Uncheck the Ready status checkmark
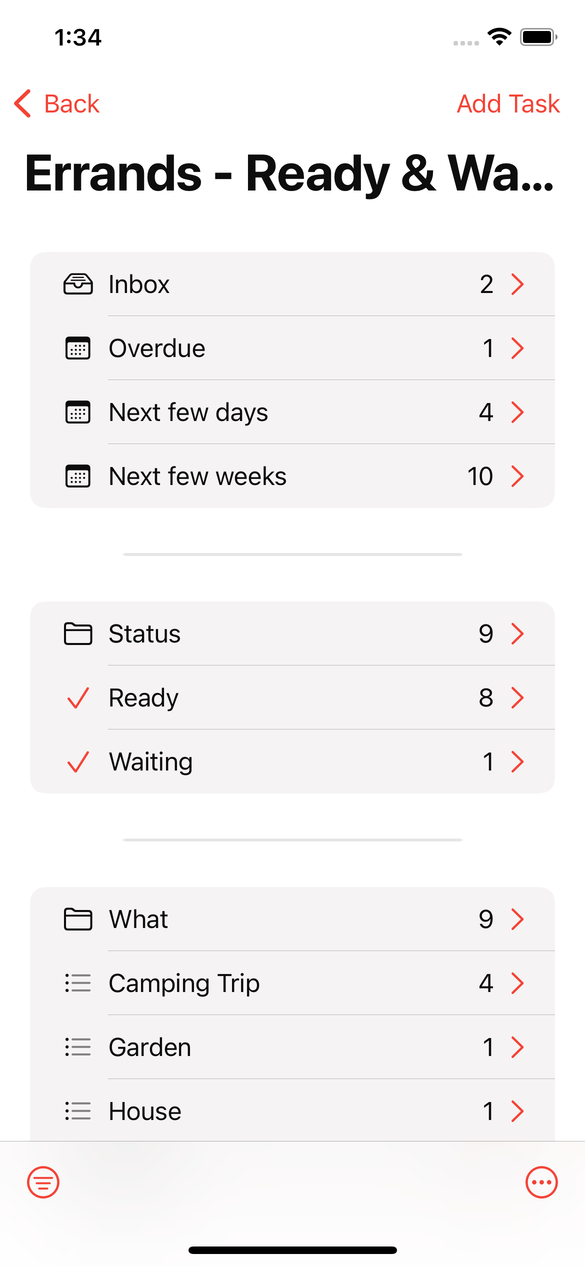Viewport: 585px width, 1266px height. 78,698
